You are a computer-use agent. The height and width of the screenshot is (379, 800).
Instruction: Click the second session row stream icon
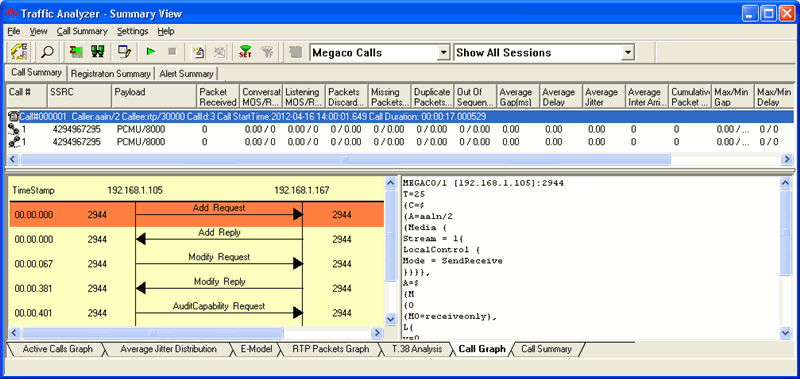click(x=14, y=142)
